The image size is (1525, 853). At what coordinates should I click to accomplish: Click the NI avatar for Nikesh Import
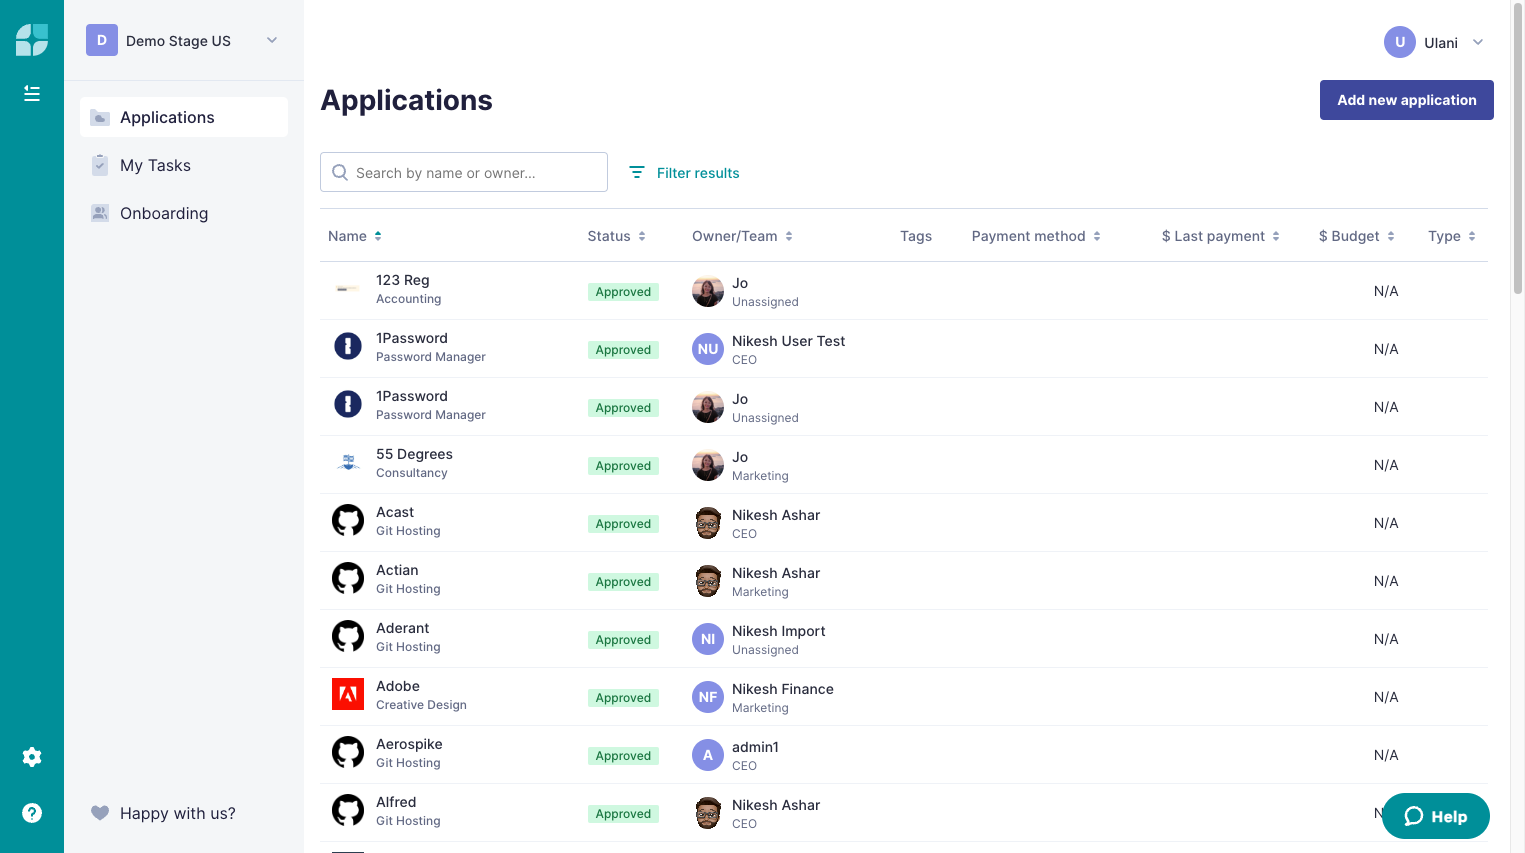click(708, 639)
